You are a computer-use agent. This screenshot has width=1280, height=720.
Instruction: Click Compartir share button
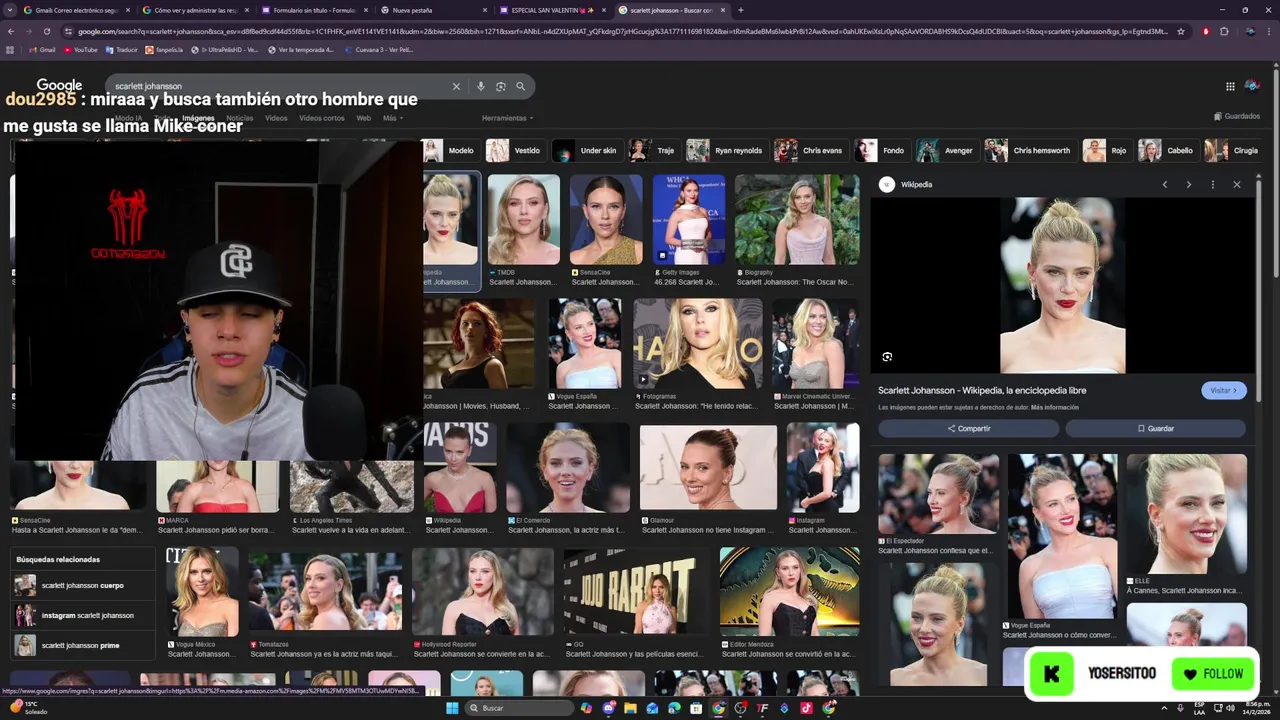point(968,428)
